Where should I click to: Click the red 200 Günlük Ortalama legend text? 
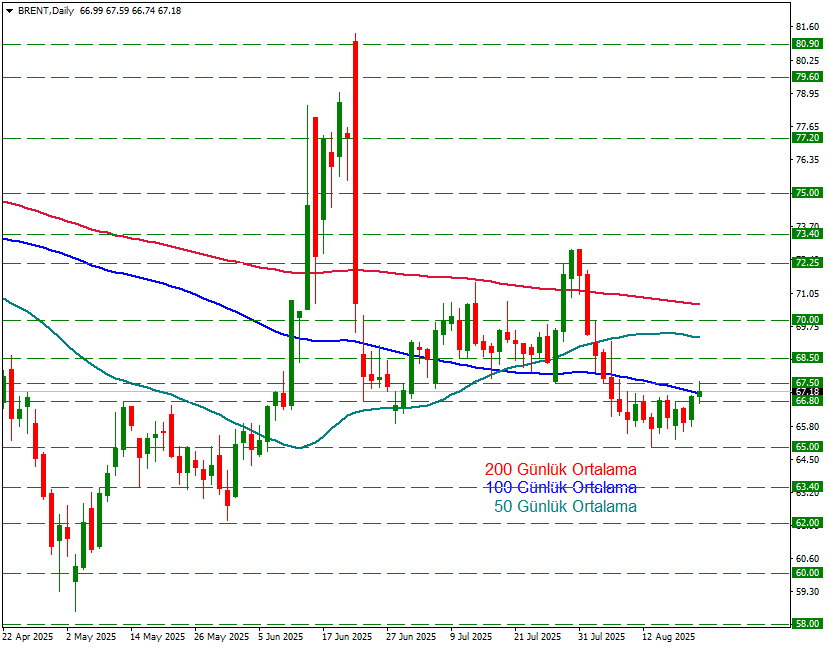561,470
